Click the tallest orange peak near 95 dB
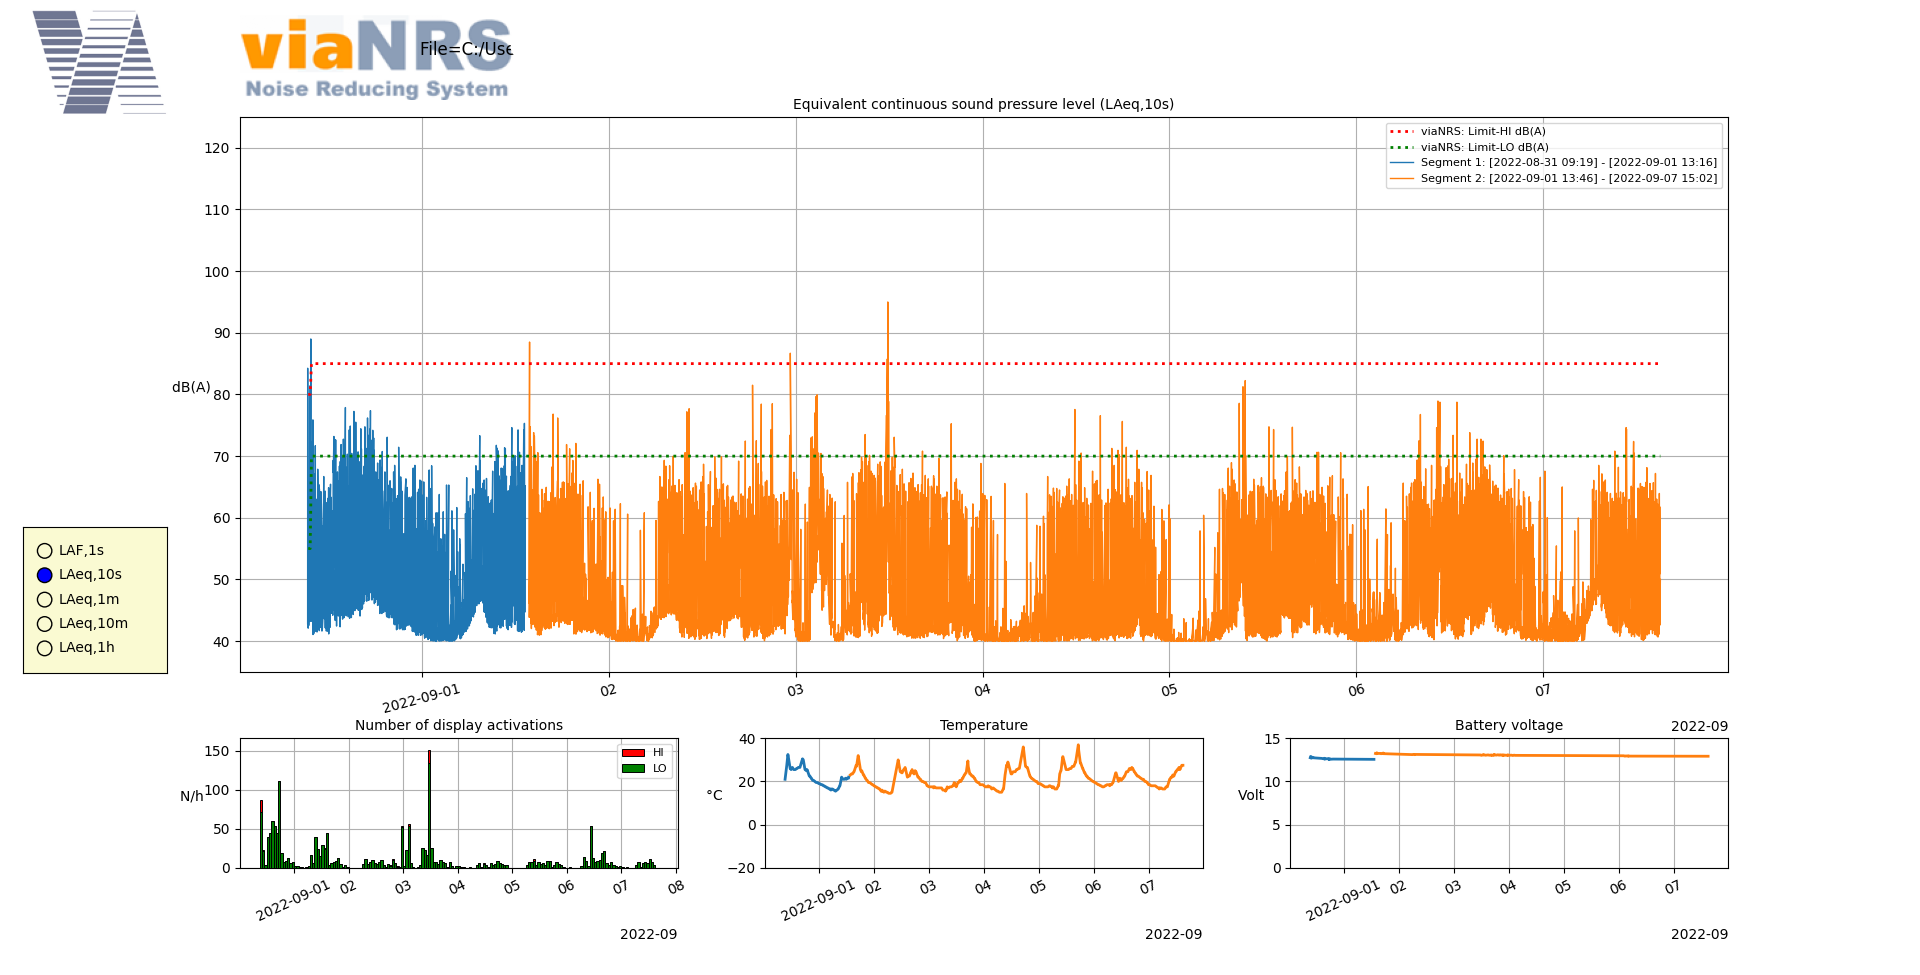Image resolution: width=1920 pixels, height=975 pixels. (x=887, y=305)
